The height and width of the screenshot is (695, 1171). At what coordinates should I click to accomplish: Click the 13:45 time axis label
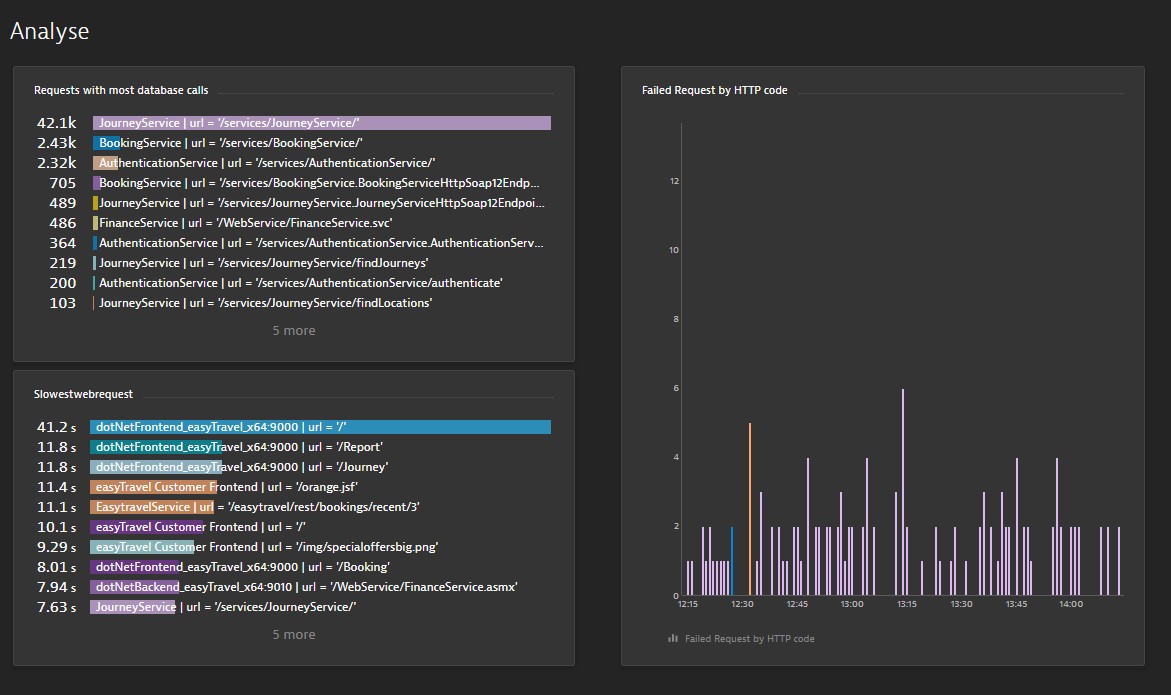1016,604
